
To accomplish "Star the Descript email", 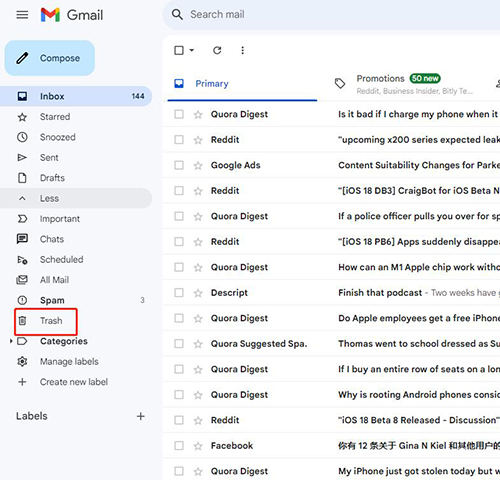I will pos(198,293).
